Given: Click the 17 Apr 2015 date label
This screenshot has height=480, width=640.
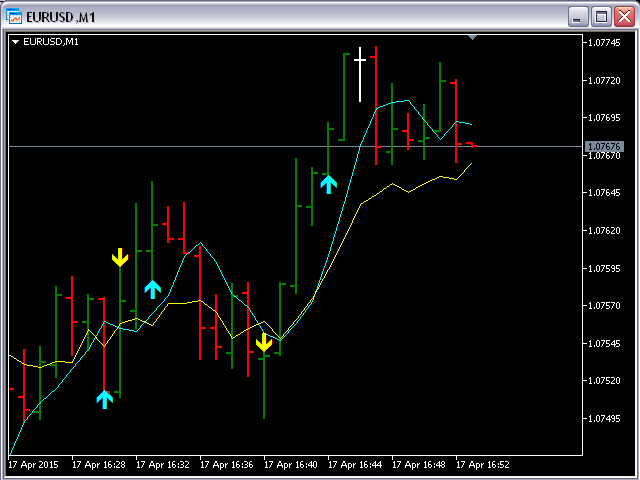Looking at the screenshot, I should pyautogui.click(x=33, y=465).
